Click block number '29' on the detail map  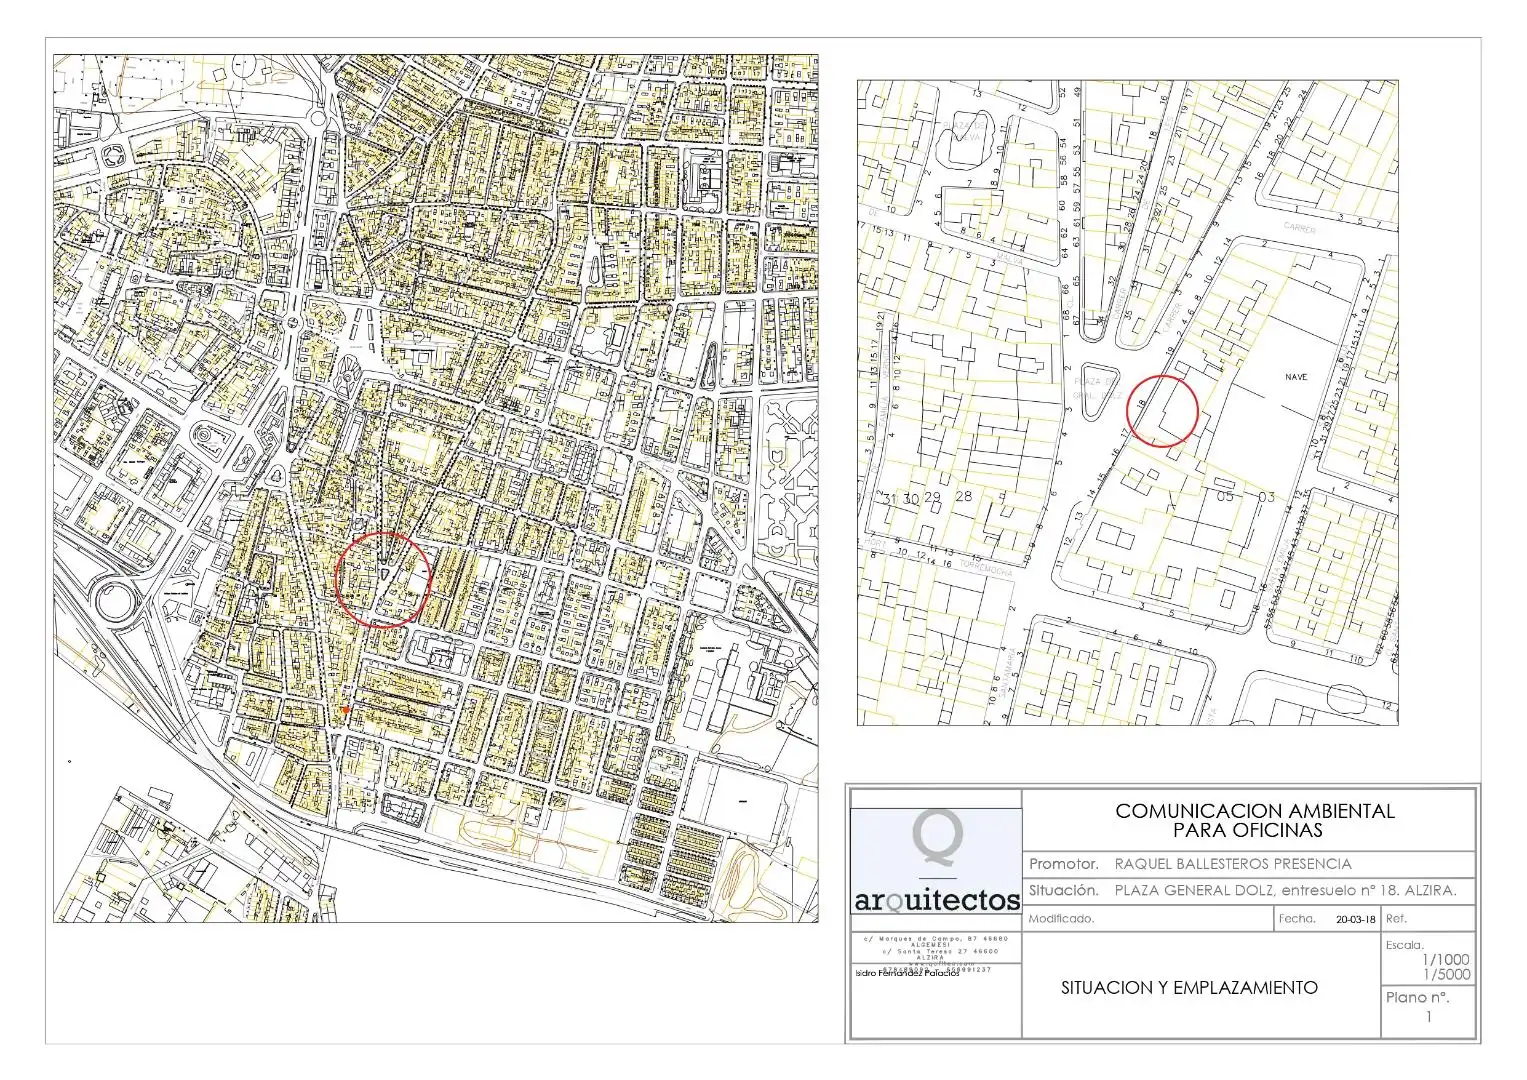click(933, 497)
